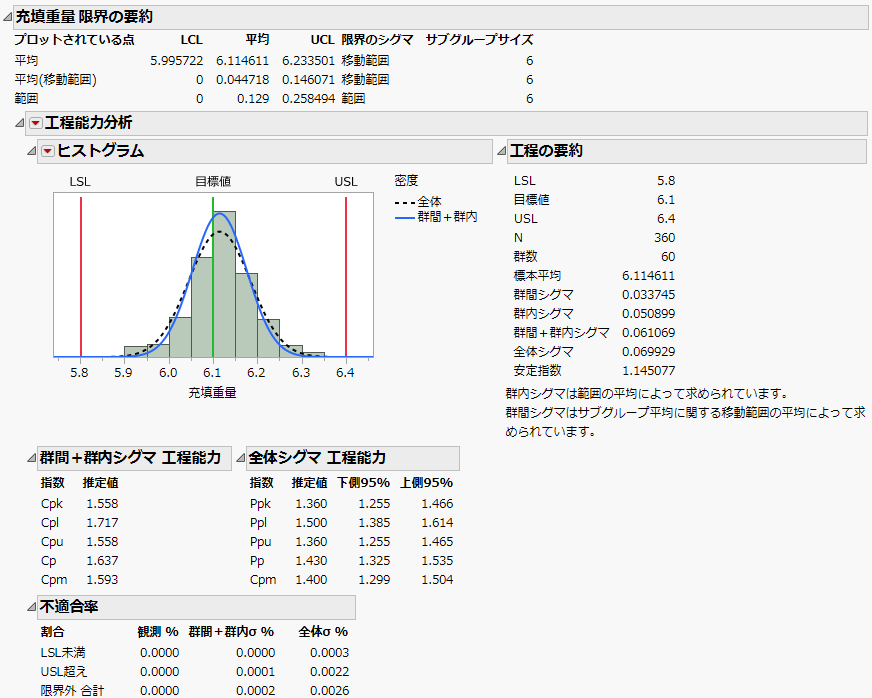The height and width of the screenshot is (698, 872).
Task: Select the green 目標値 target line
Action: (213, 276)
